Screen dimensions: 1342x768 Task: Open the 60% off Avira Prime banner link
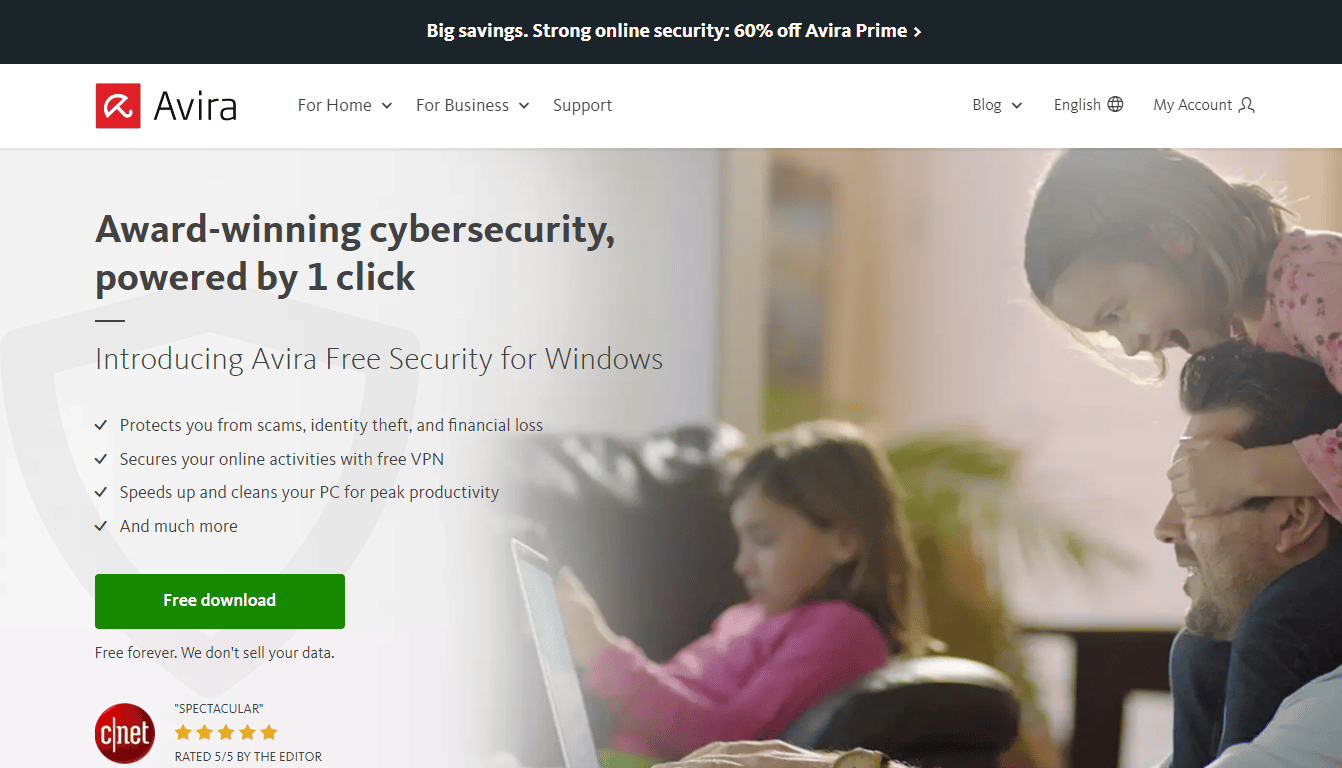[x=674, y=31]
